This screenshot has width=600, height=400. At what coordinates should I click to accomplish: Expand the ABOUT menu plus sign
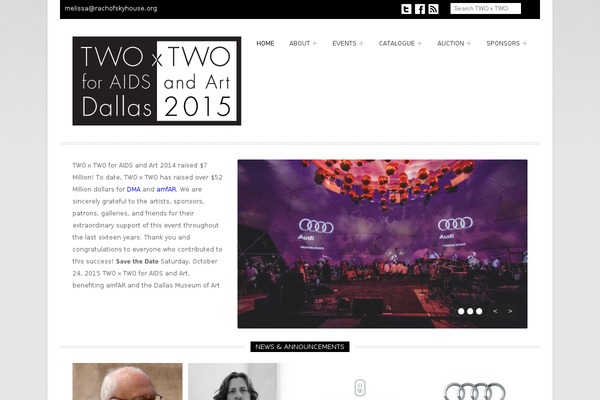coord(315,43)
